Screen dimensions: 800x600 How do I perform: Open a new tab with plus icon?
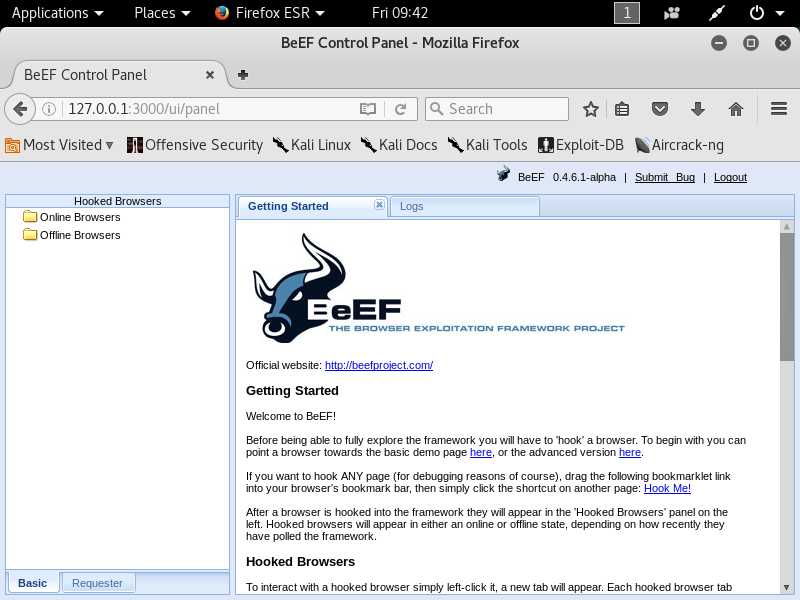[243, 75]
